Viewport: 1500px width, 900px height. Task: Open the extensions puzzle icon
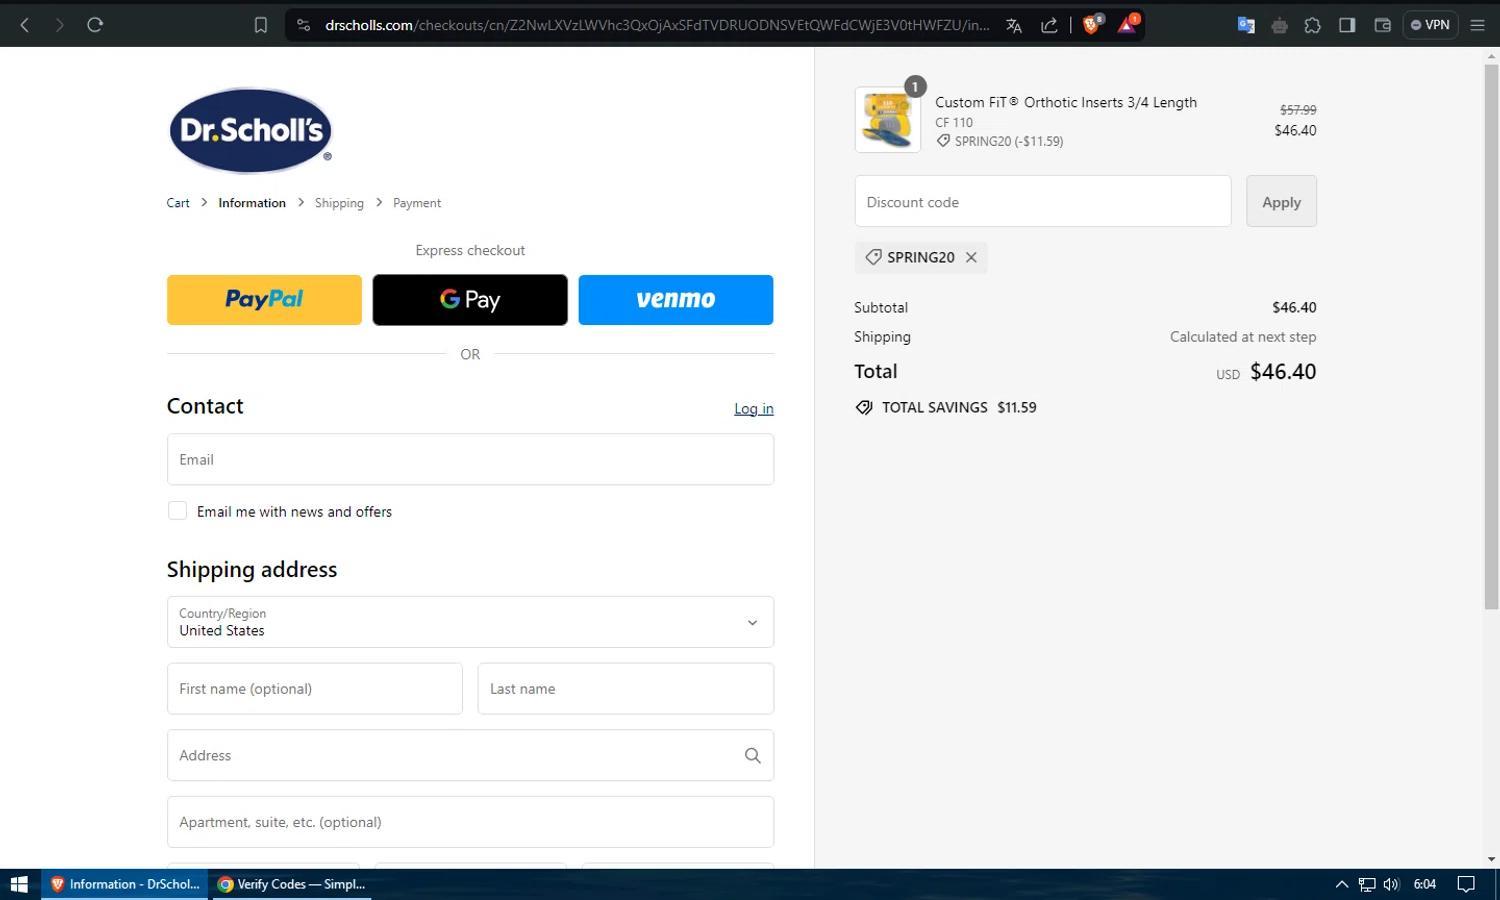click(x=1312, y=25)
